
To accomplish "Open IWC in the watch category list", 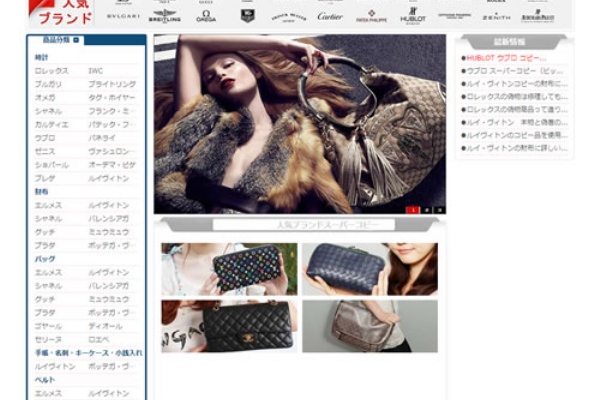I will tap(96, 71).
